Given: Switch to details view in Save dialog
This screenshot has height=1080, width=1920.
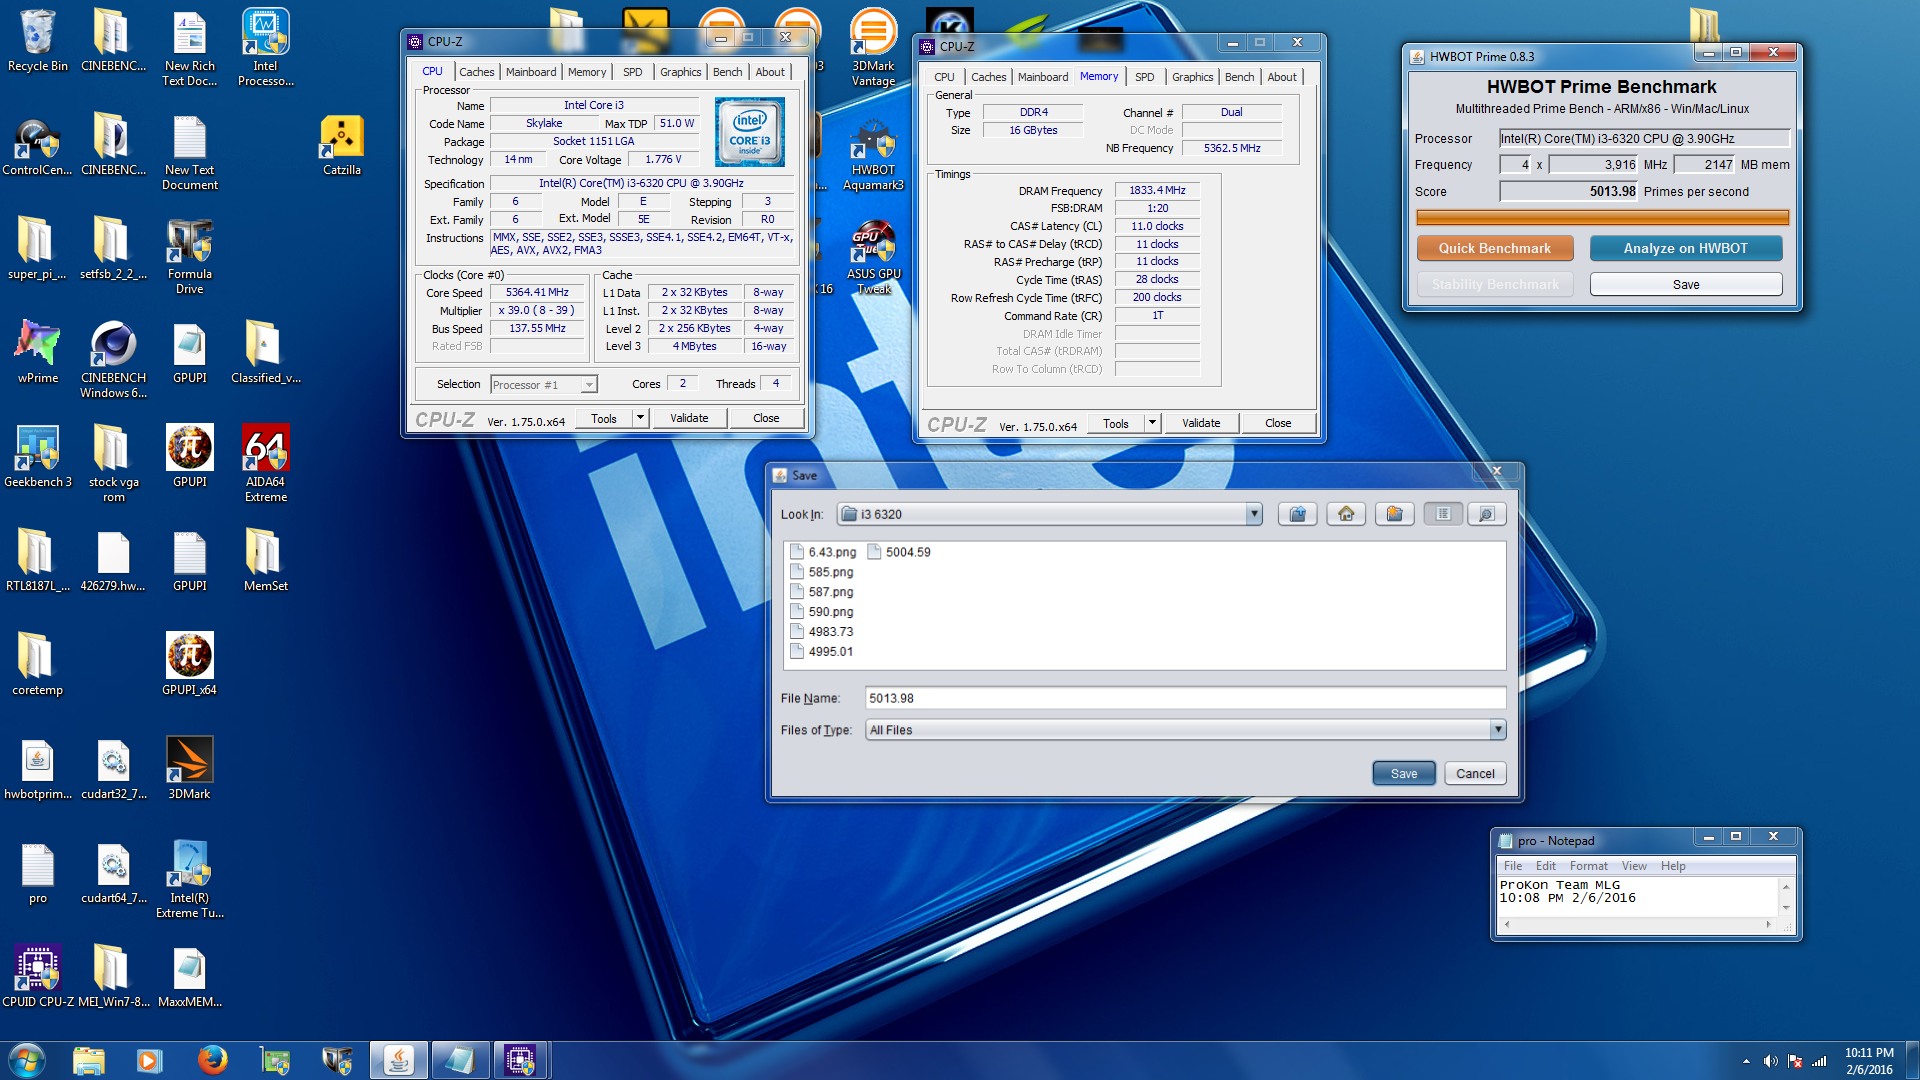Looking at the screenshot, I should click(1486, 514).
